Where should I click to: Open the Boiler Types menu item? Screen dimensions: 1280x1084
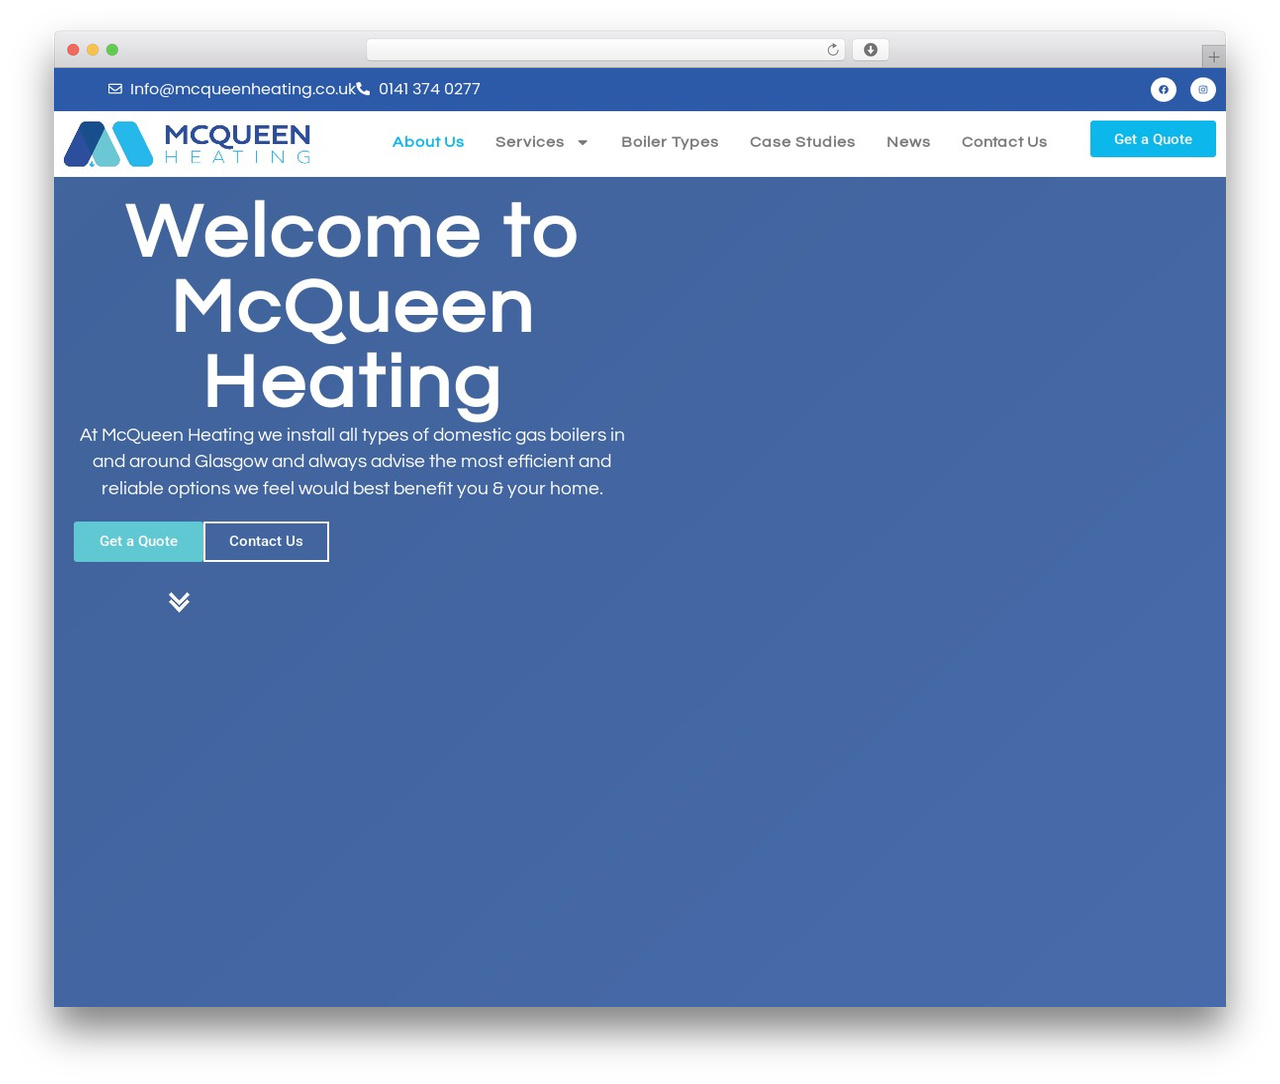pyautogui.click(x=670, y=142)
